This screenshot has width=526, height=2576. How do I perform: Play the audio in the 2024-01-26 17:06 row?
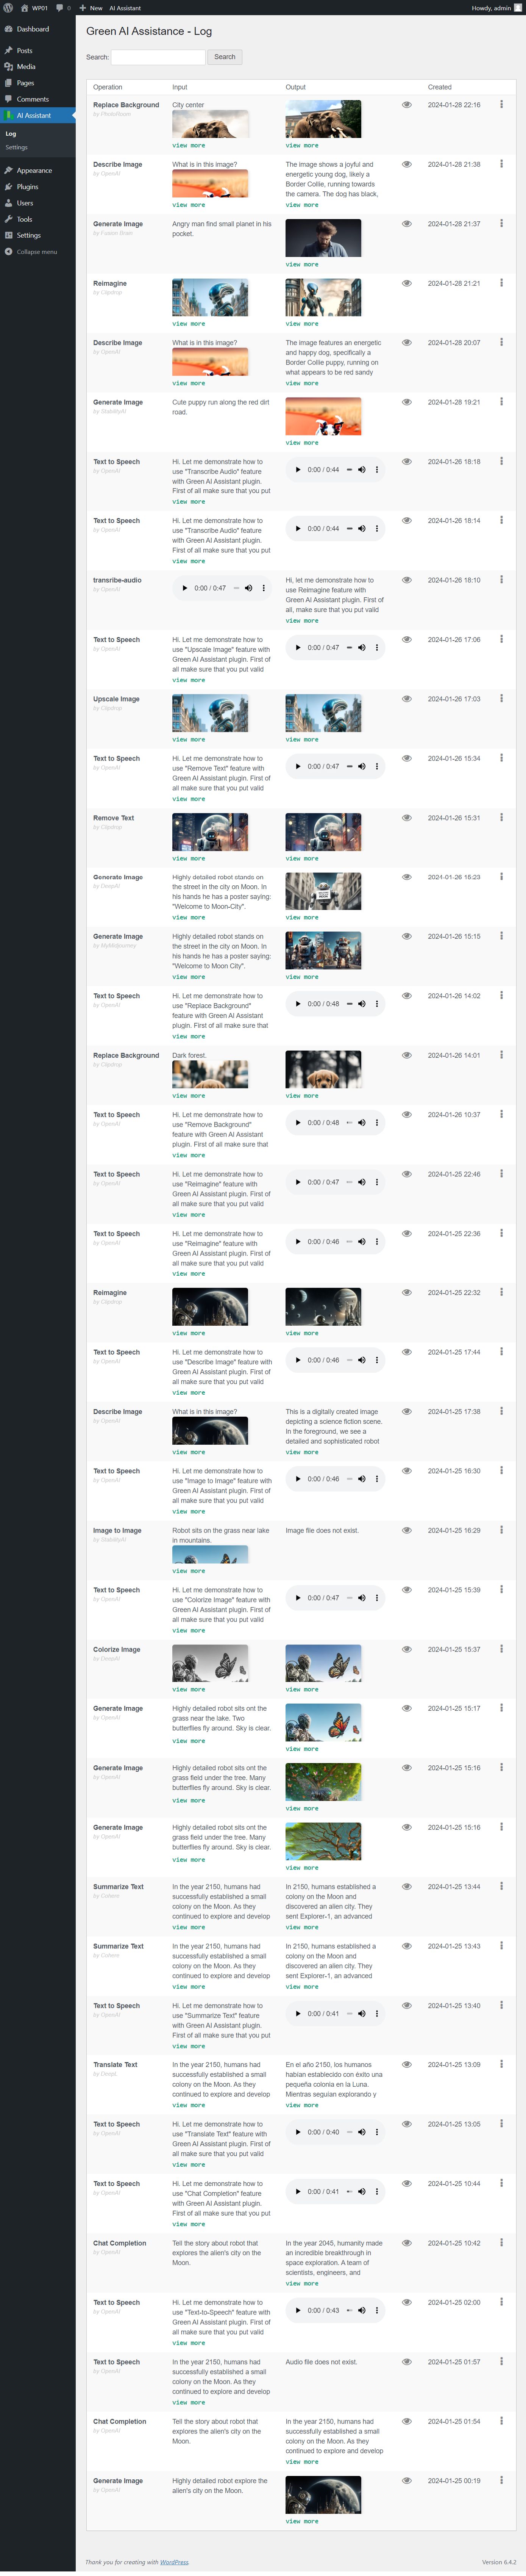(x=298, y=648)
